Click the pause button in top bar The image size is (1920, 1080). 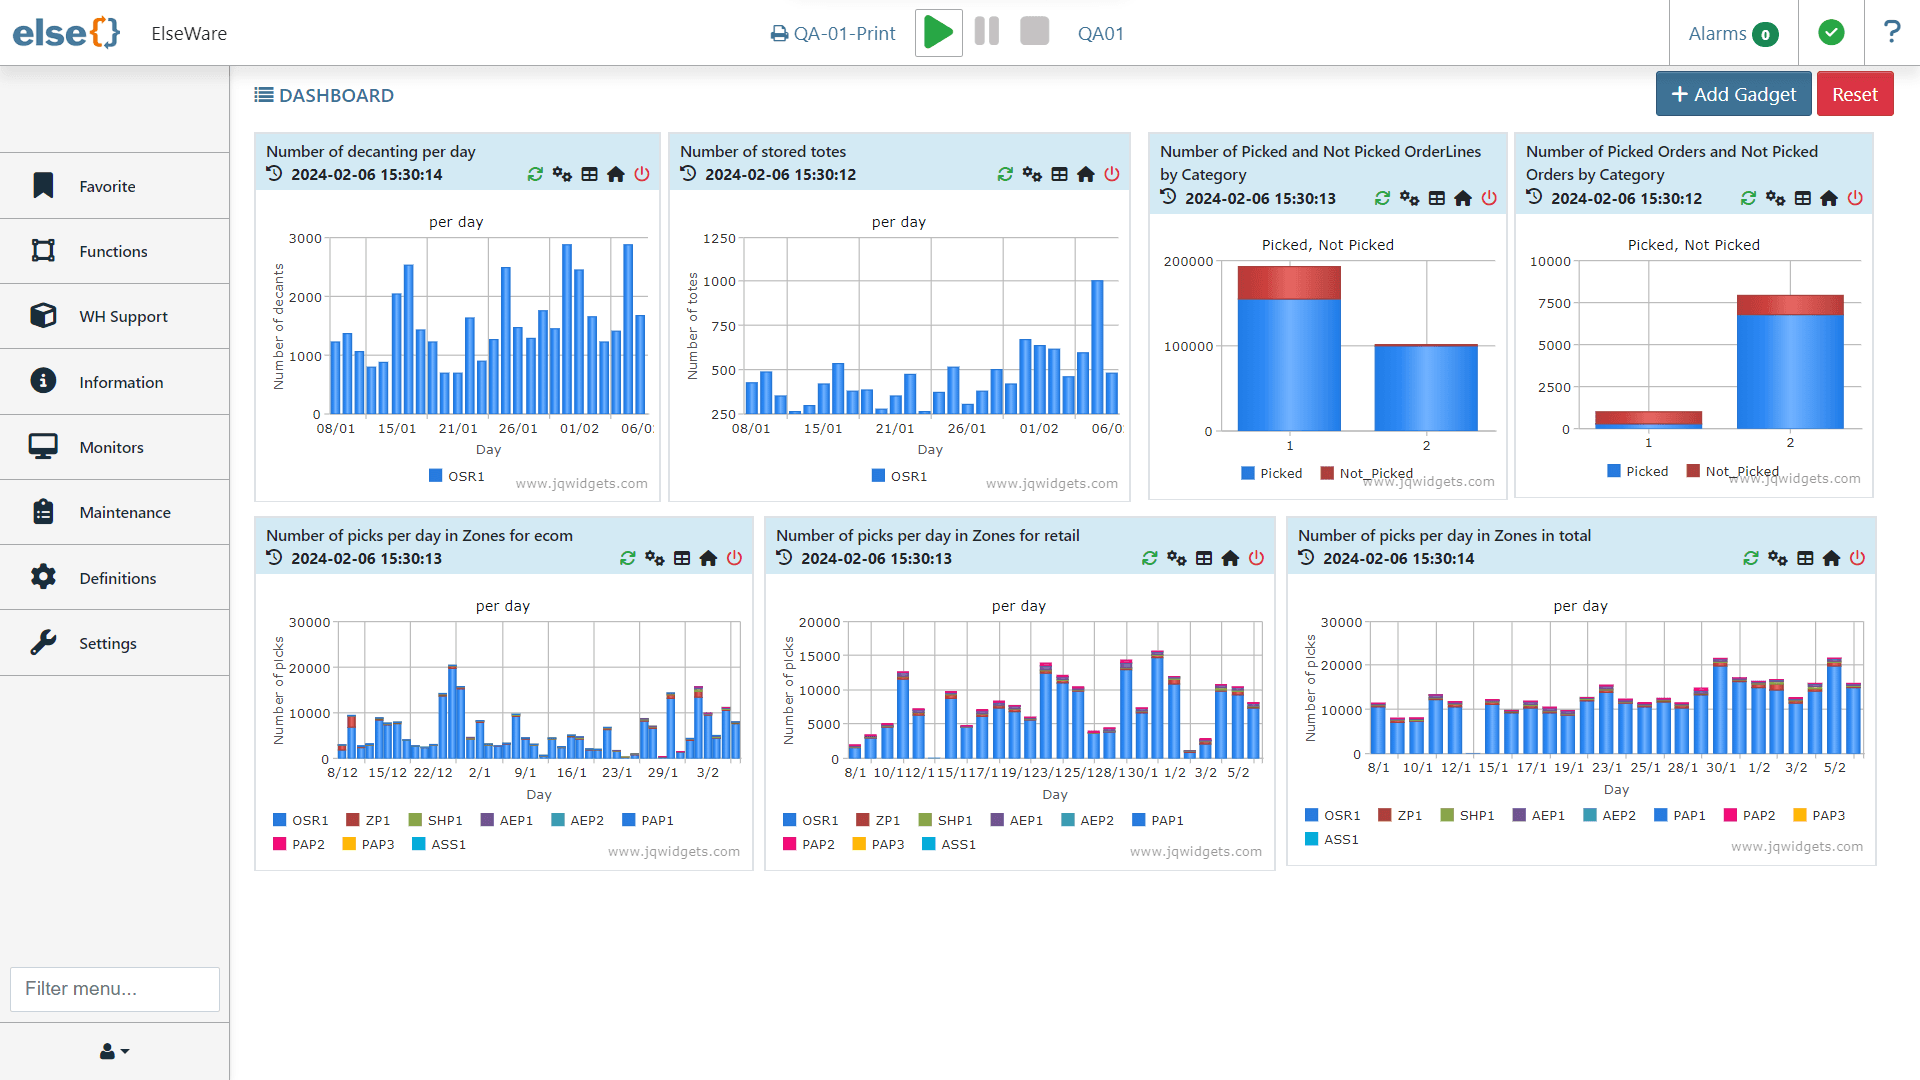pyautogui.click(x=987, y=32)
